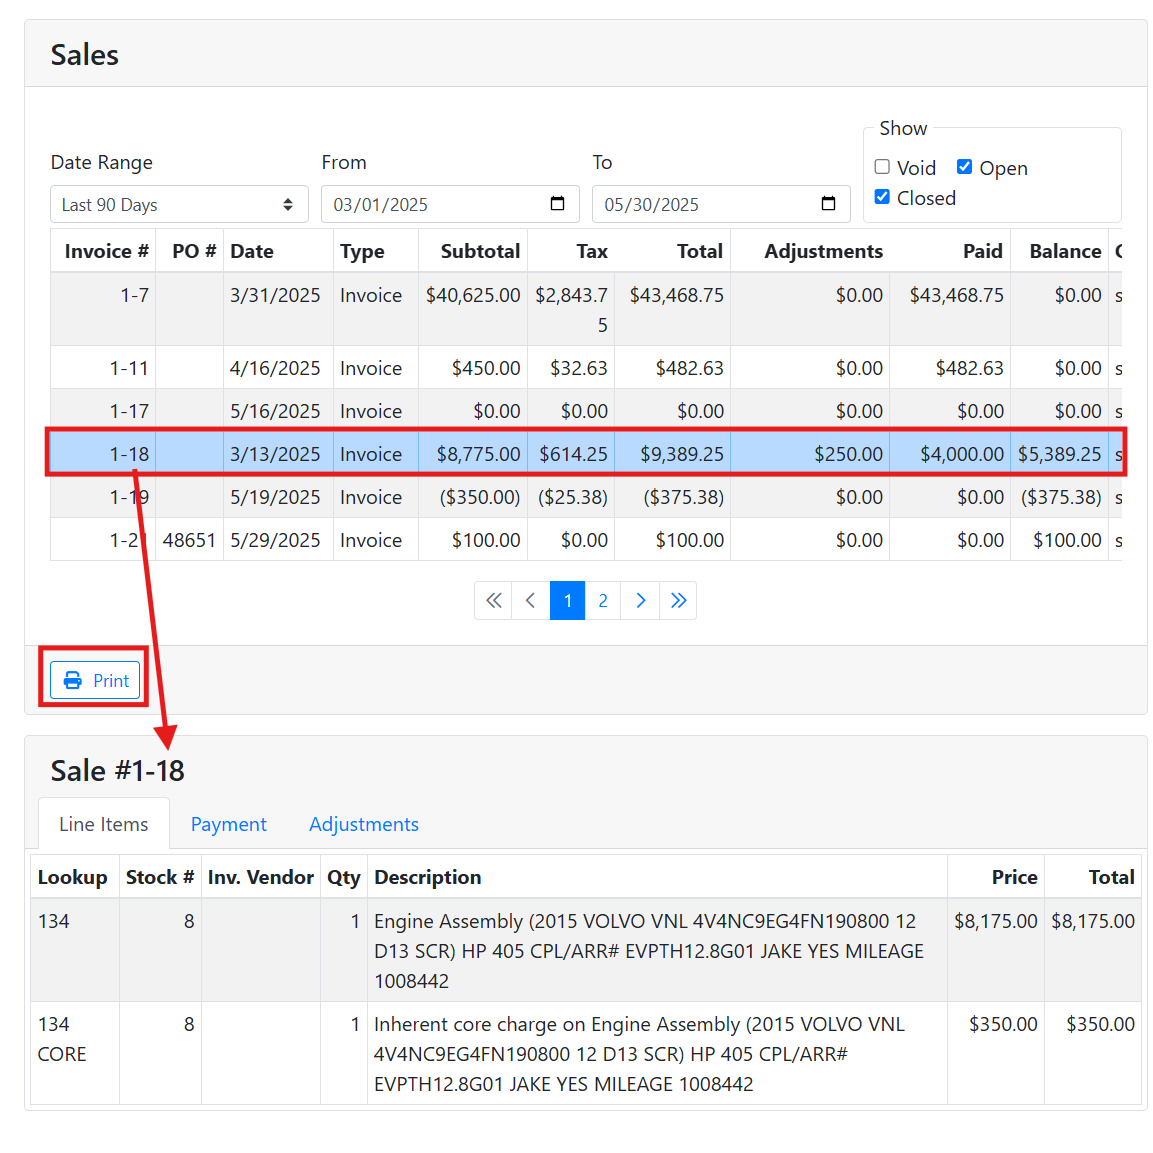Viewport: 1153px width, 1153px height.
Task: Uncheck the Open checkbox
Action: (963, 167)
